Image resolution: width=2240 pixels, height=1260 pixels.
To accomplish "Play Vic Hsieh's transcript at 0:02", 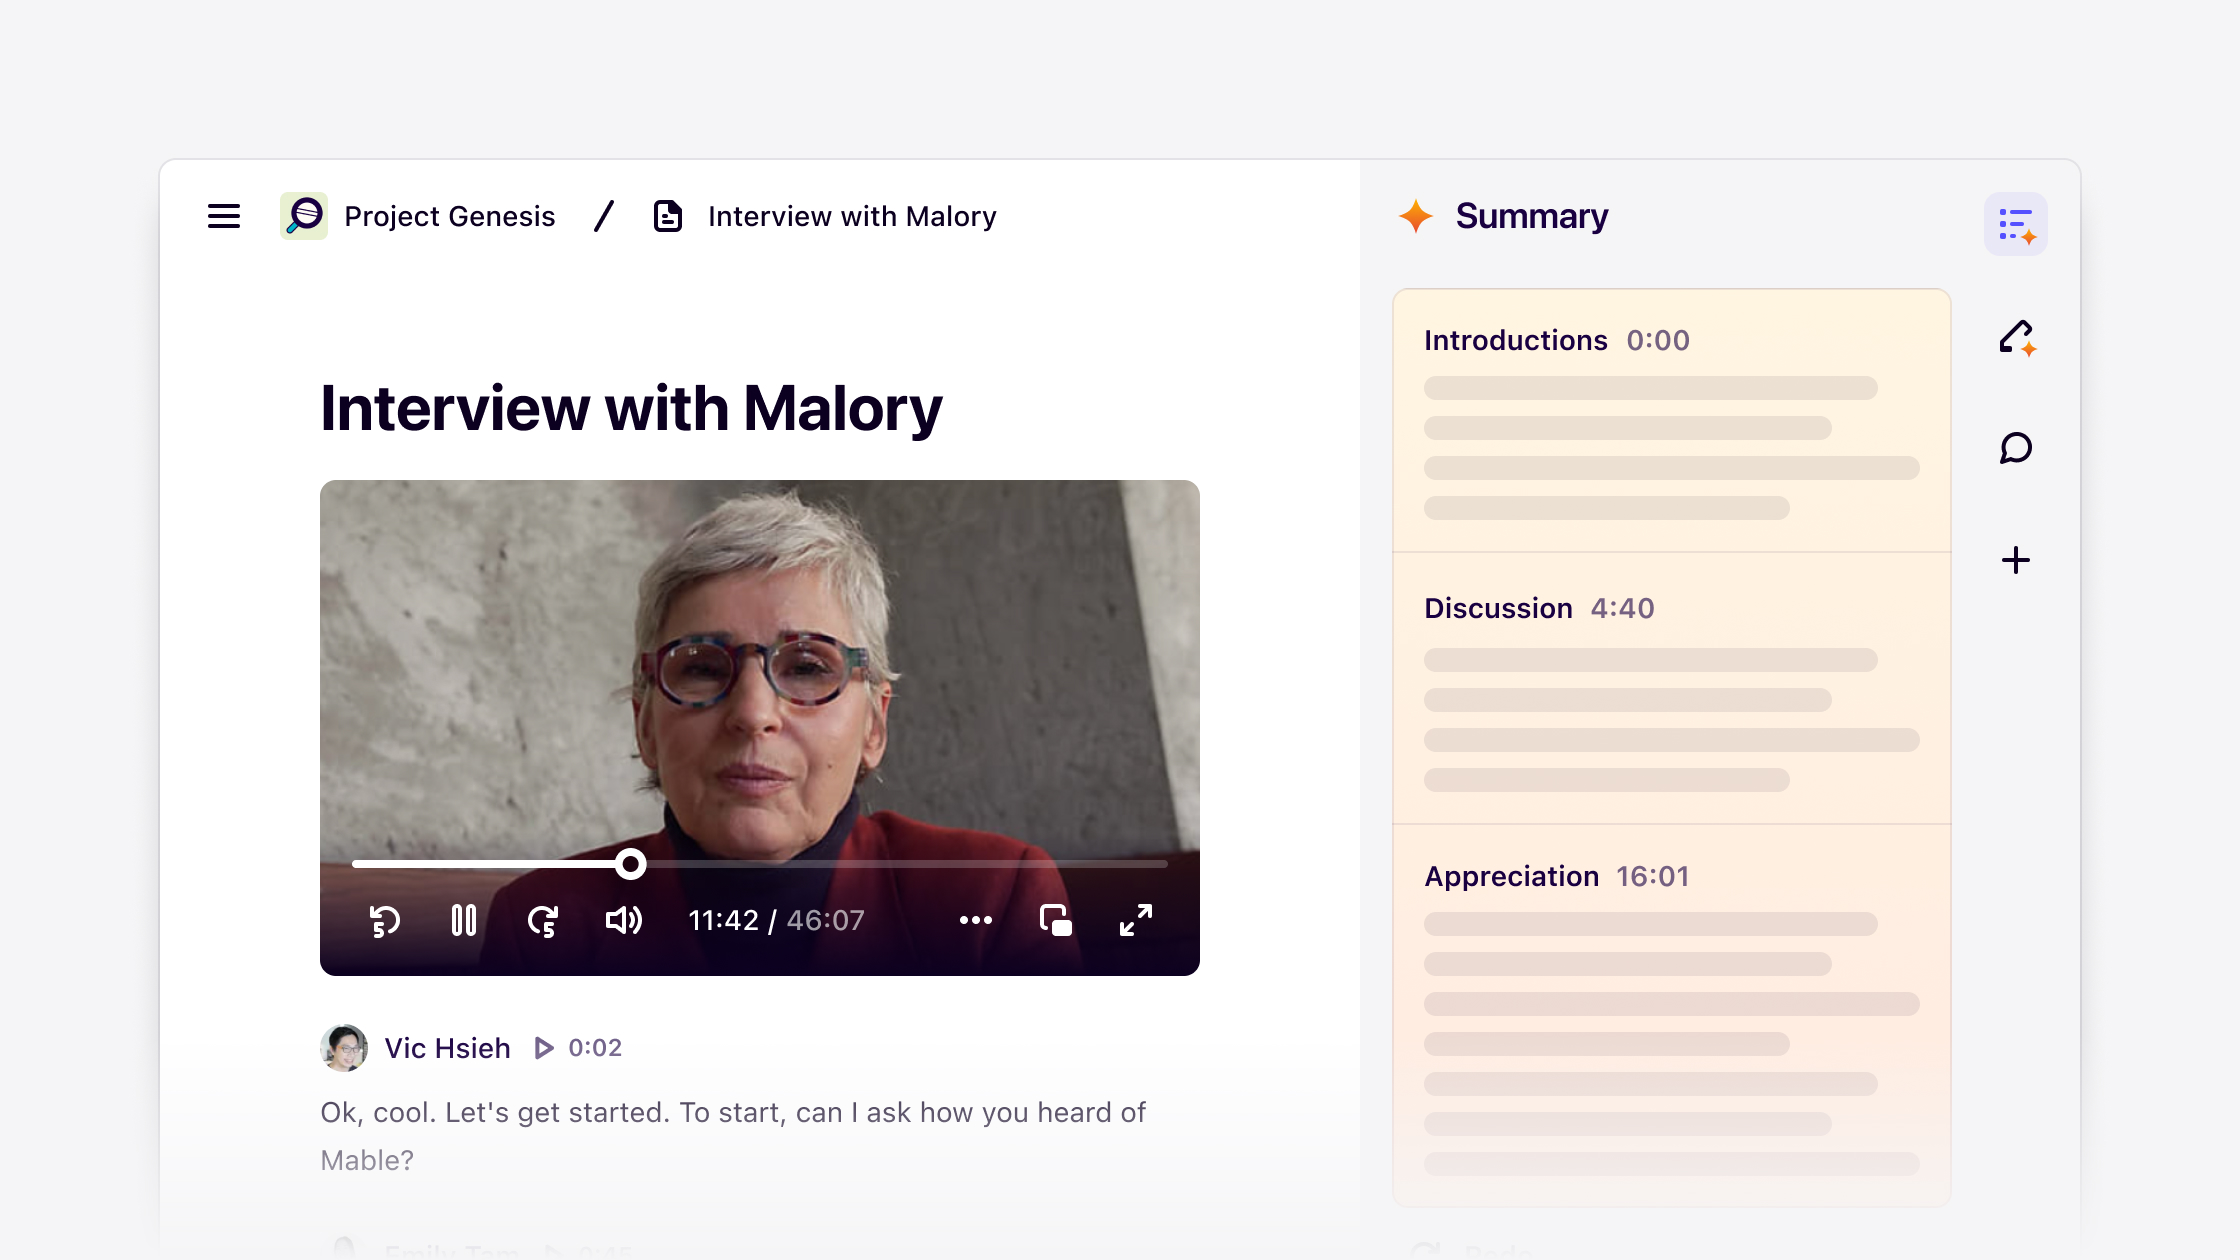I will (x=545, y=1048).
